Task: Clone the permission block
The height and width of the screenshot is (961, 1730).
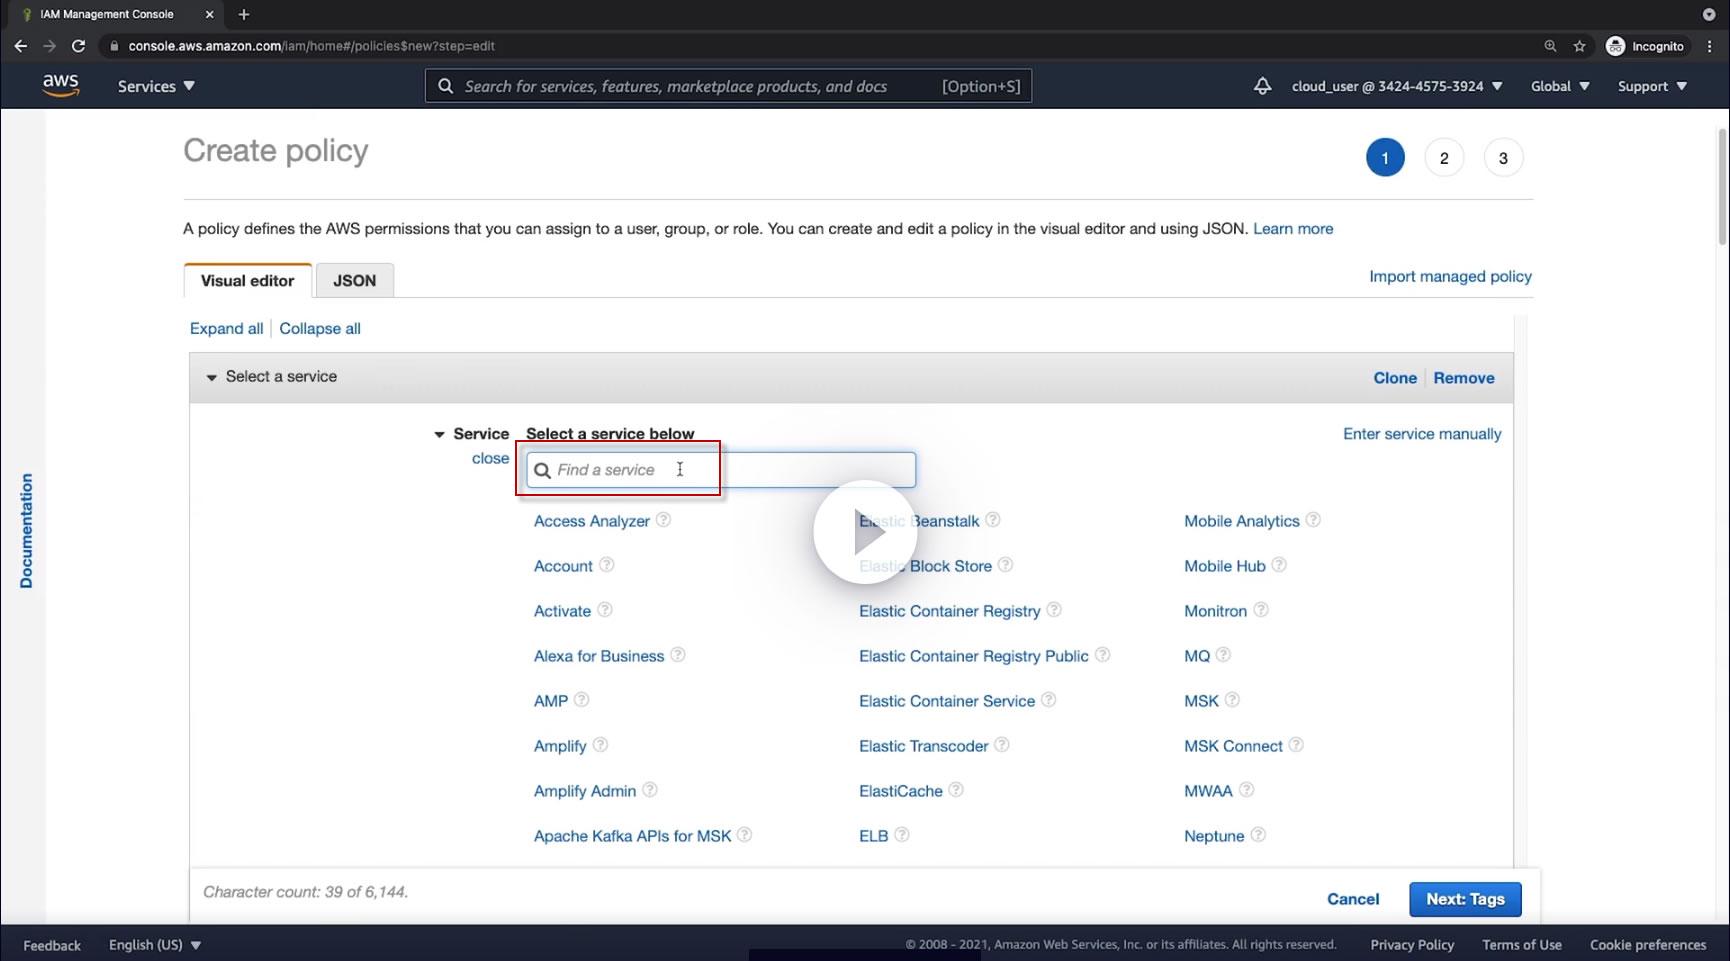Action: (x=1395, y=378)
